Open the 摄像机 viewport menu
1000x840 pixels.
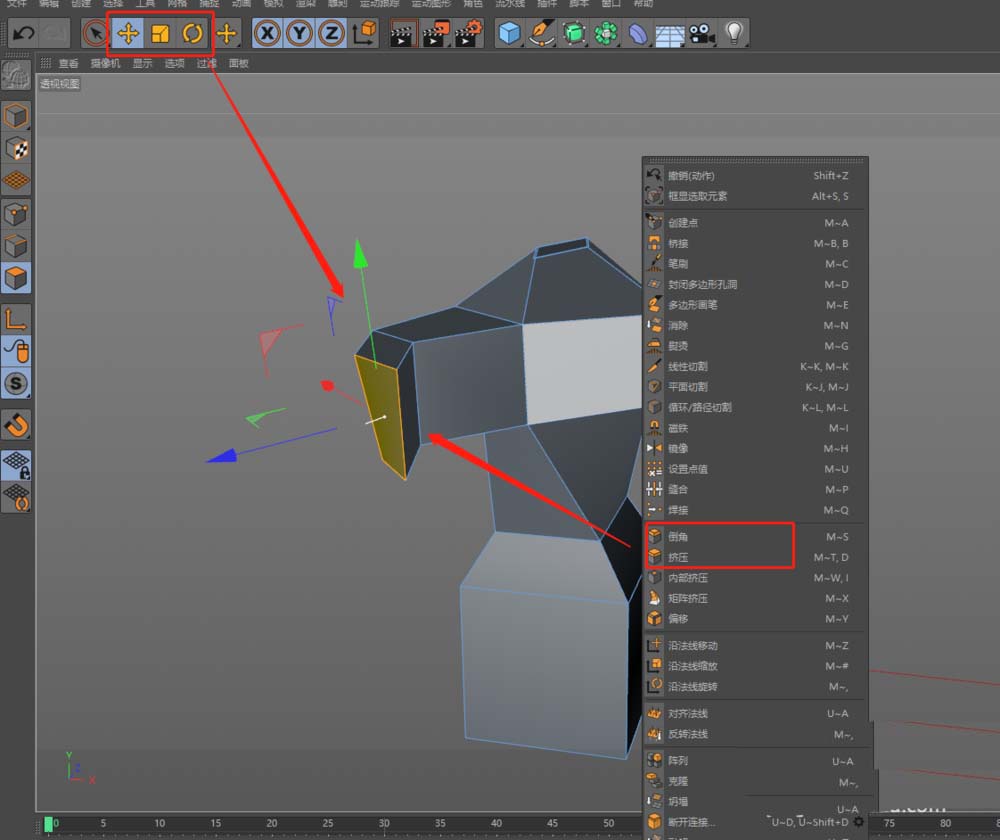coord(105,63)
